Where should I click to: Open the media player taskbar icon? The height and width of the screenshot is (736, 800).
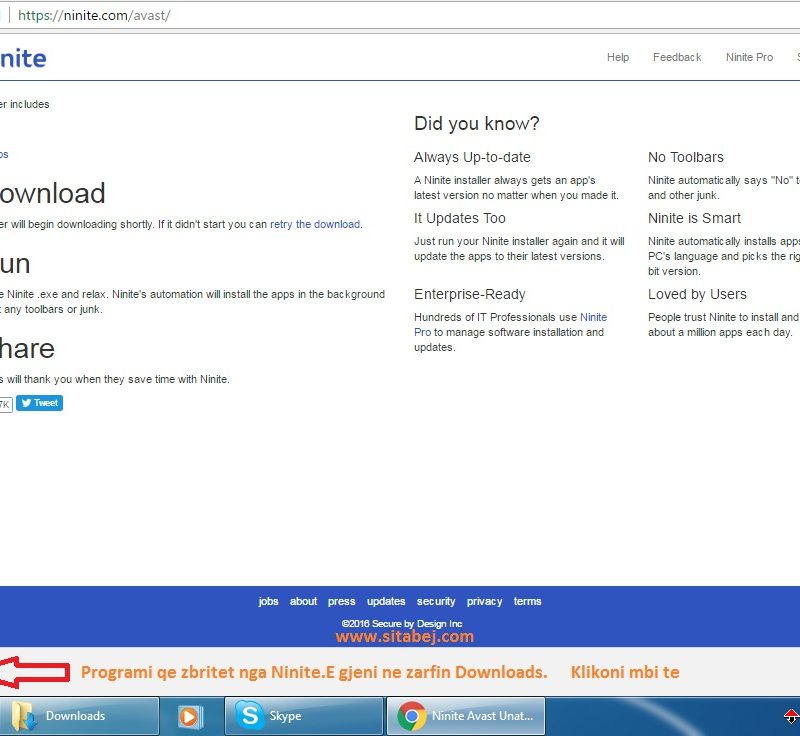click(191, 716)
